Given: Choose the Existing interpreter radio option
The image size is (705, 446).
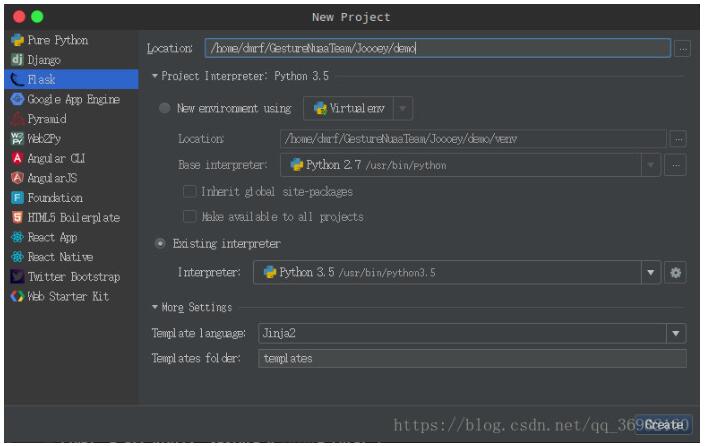Looking at the screenshot, I should pos(160,244).
